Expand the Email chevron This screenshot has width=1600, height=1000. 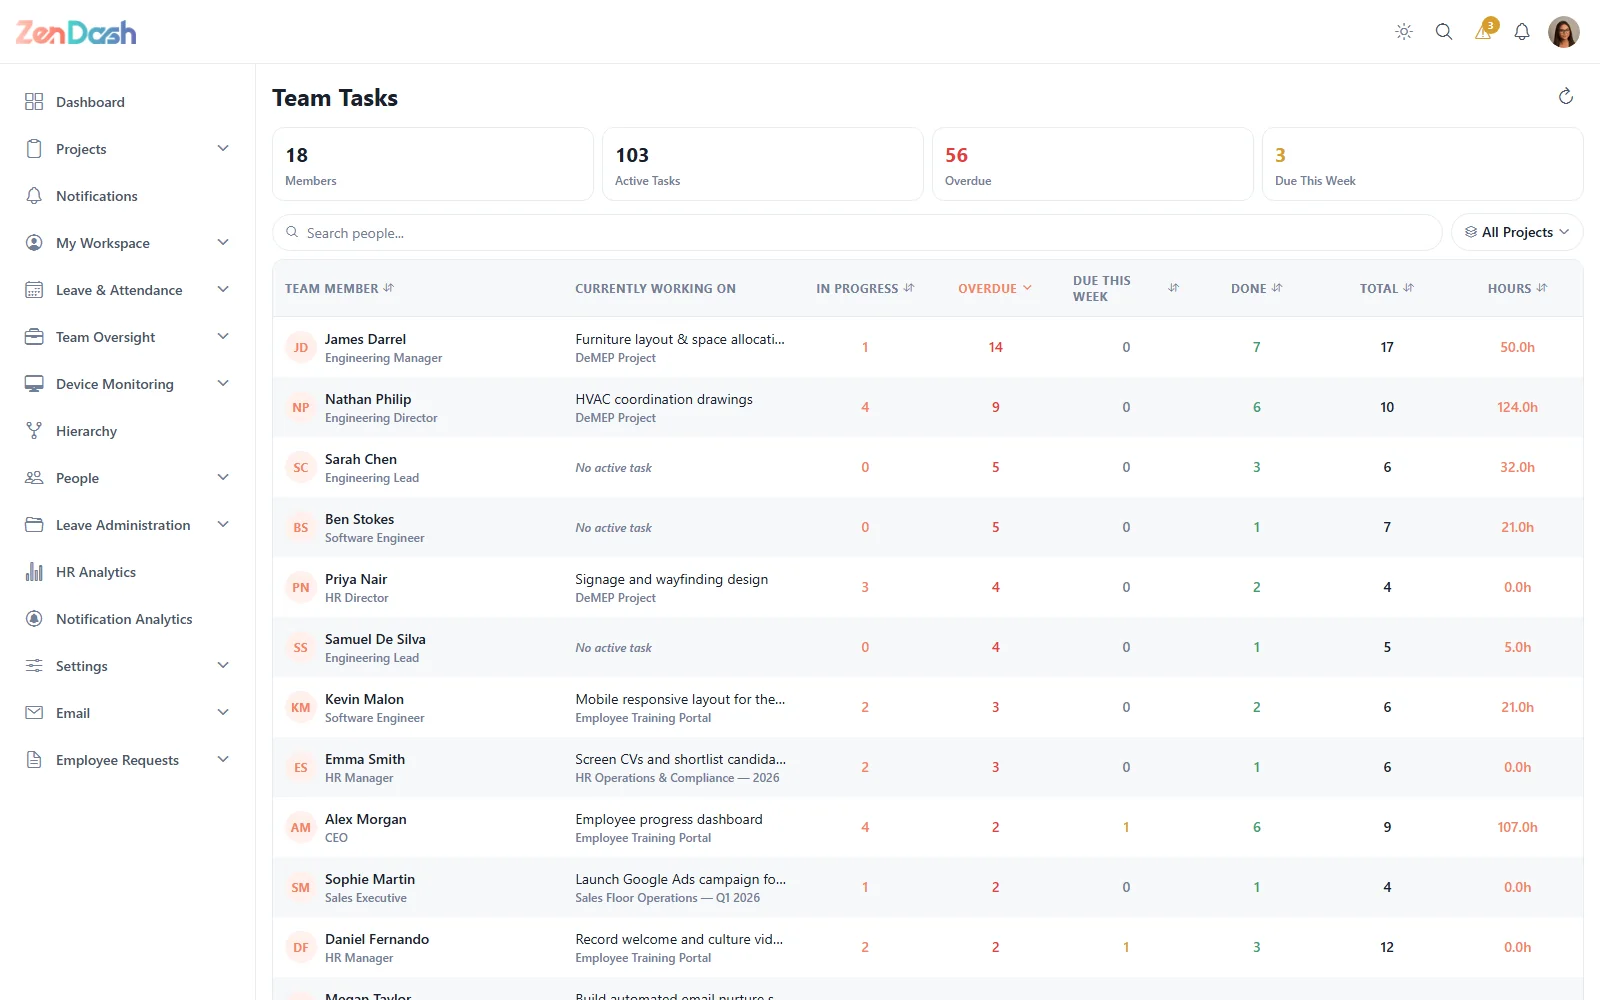223,713
